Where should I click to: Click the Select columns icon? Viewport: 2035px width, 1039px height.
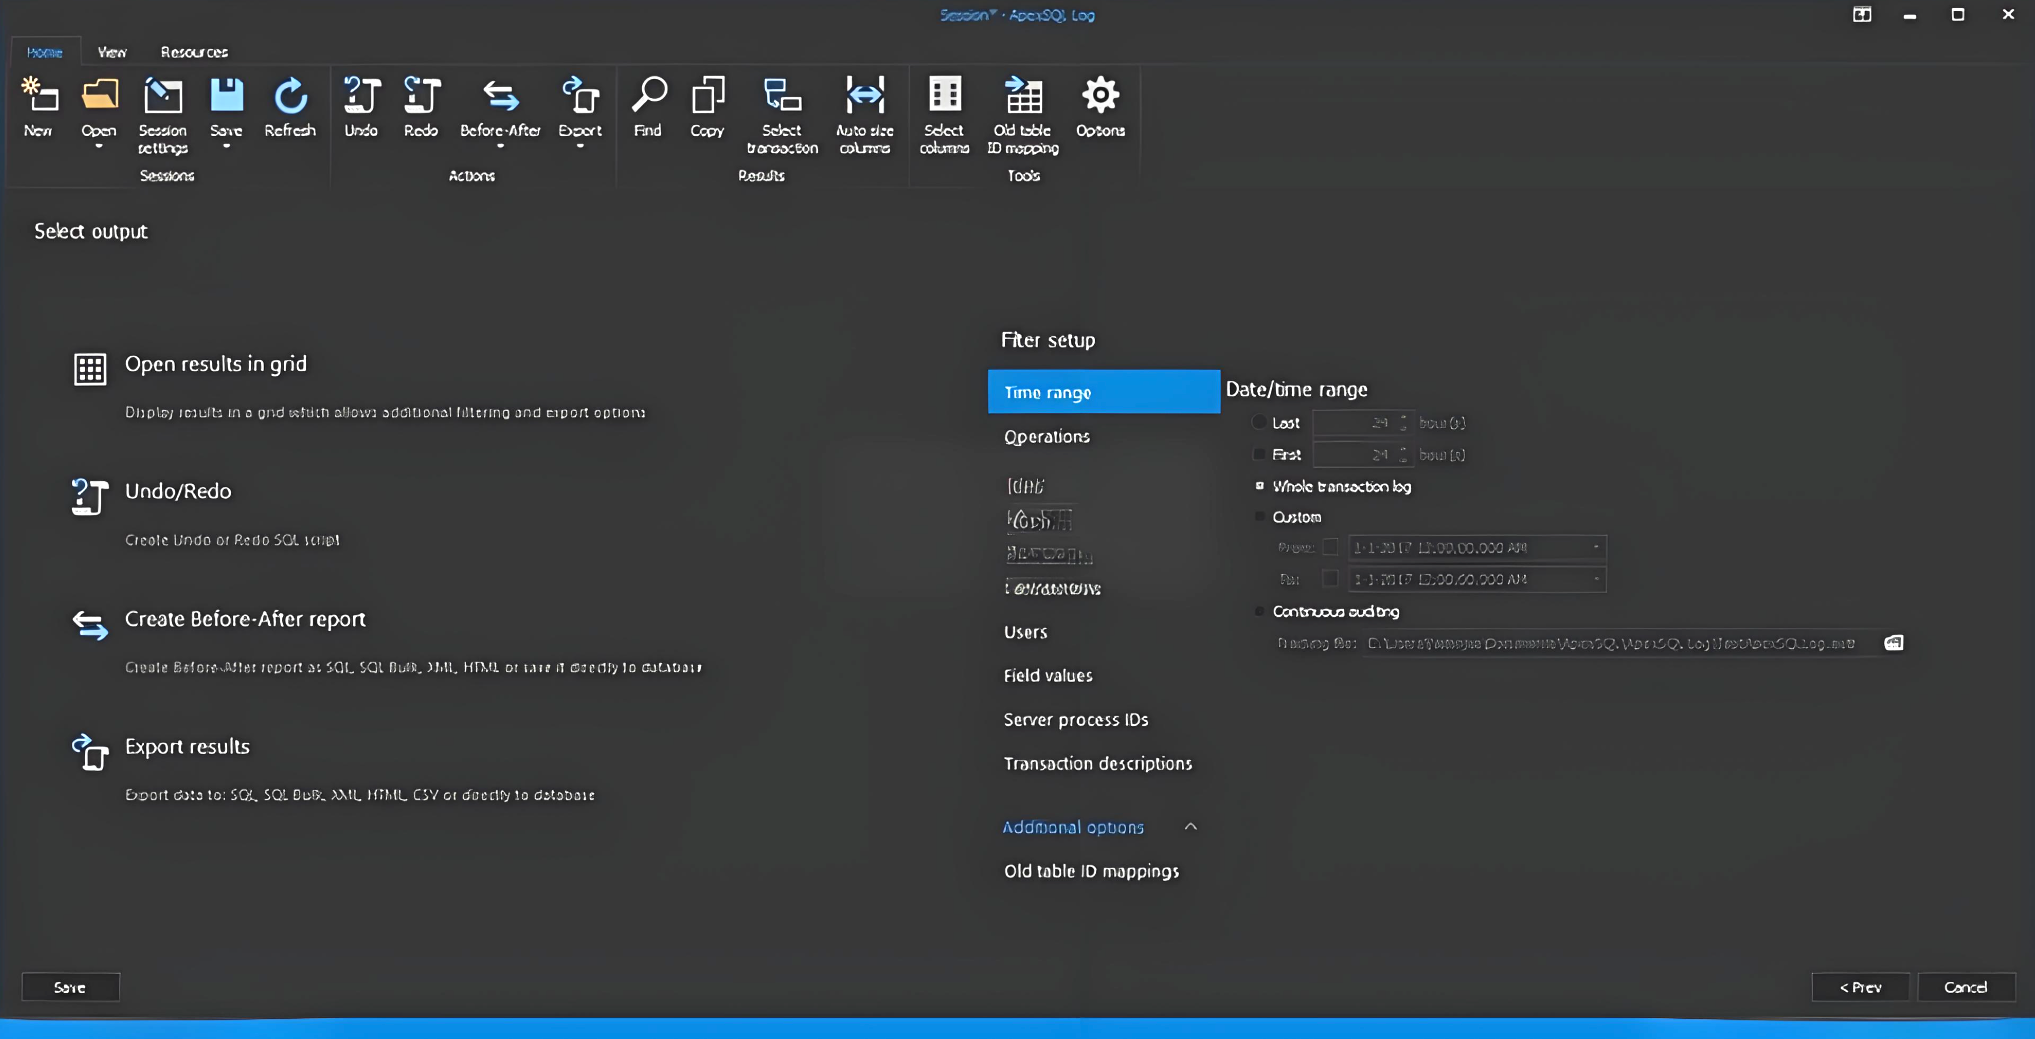tap(944, 95)
